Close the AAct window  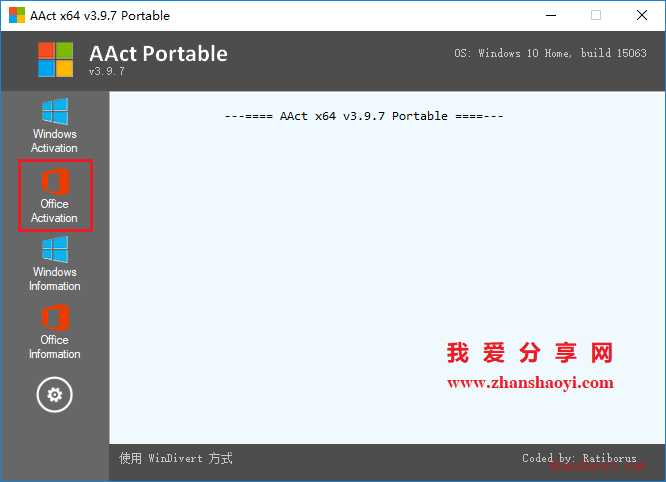click(x=642, y=16)
